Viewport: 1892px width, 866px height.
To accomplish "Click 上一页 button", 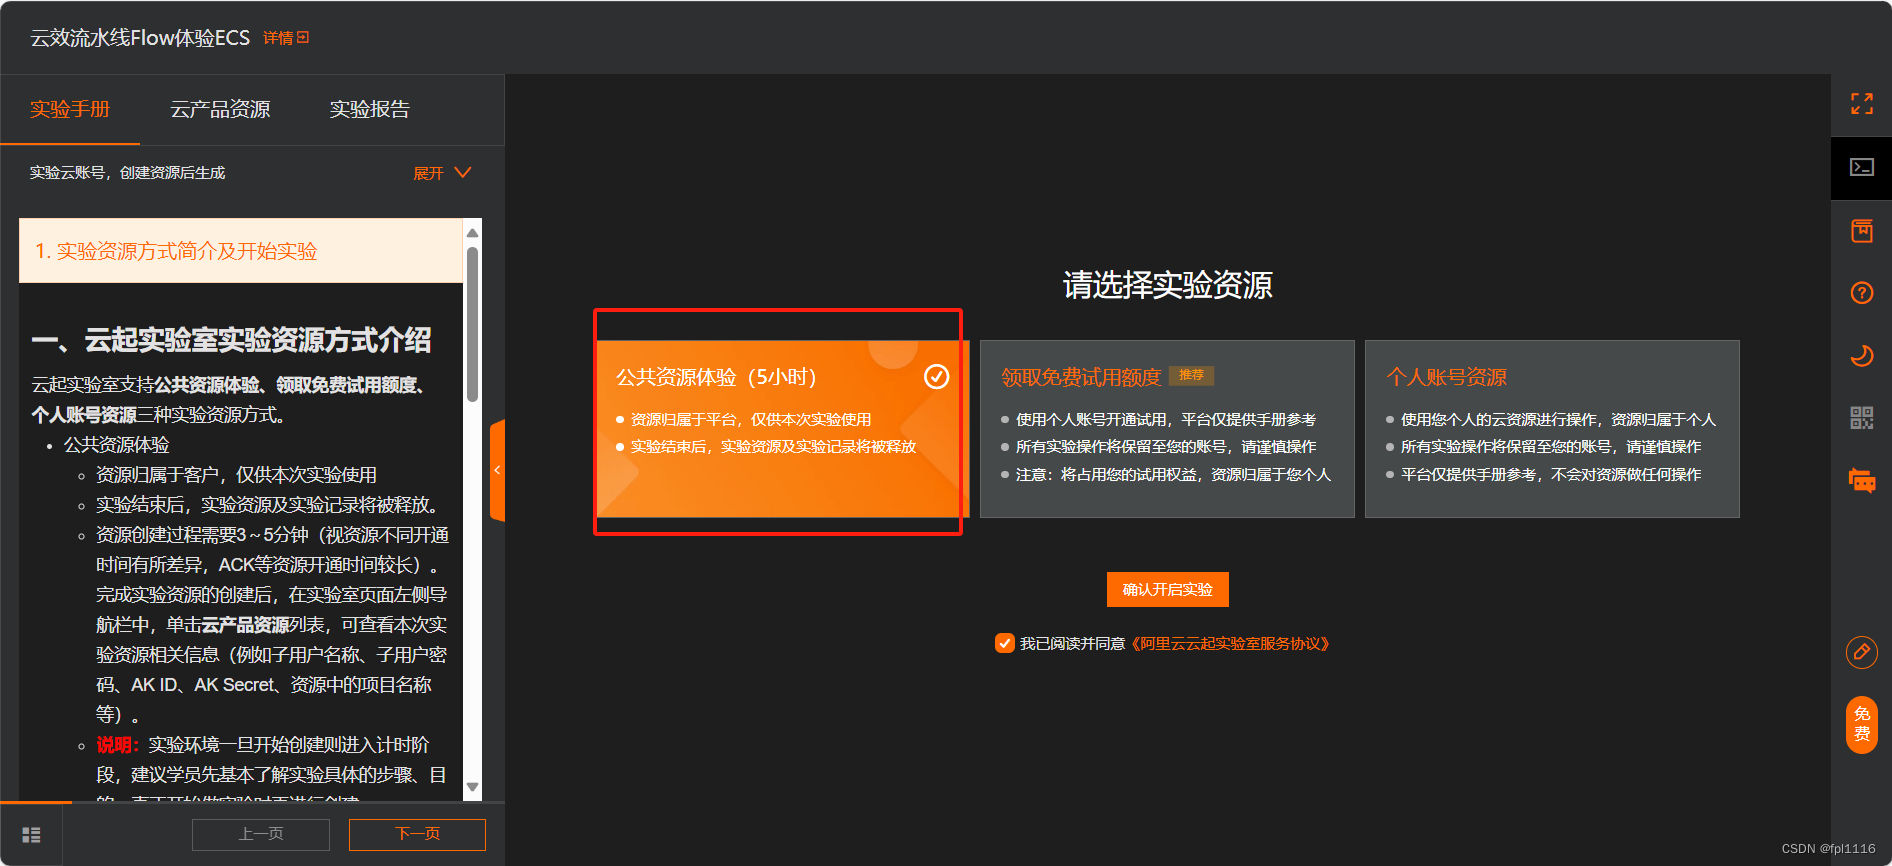I will coord(261,834).
